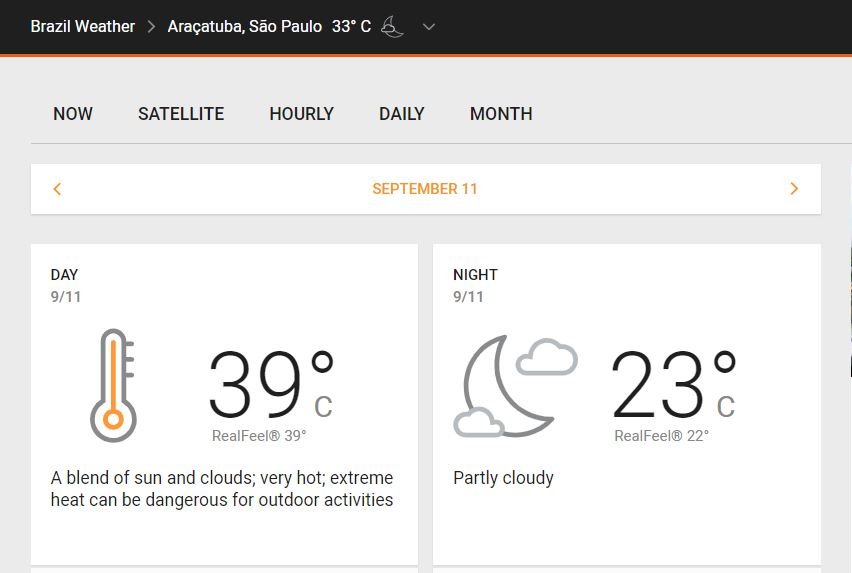The height and width of the screenshot is (573, 852).
Task: Click the breadcrumb separator arrow after Brazil Weather
Action: [x=151, y=27]
